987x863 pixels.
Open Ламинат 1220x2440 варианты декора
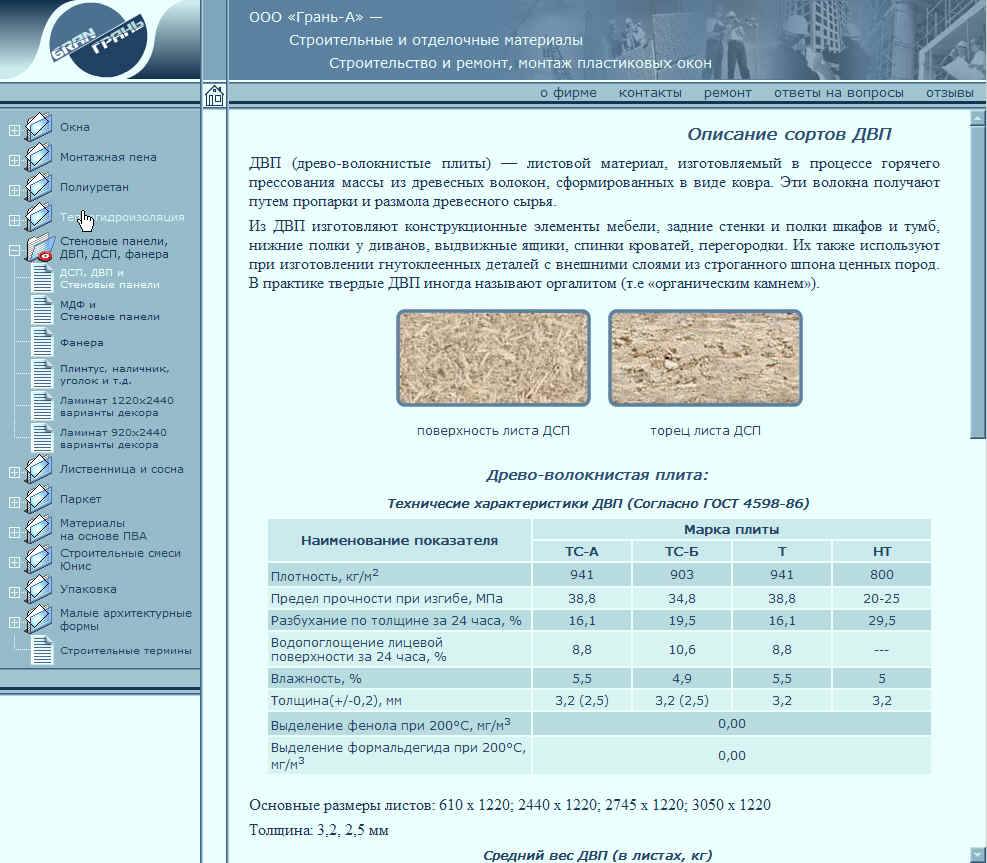pos(116,406)
